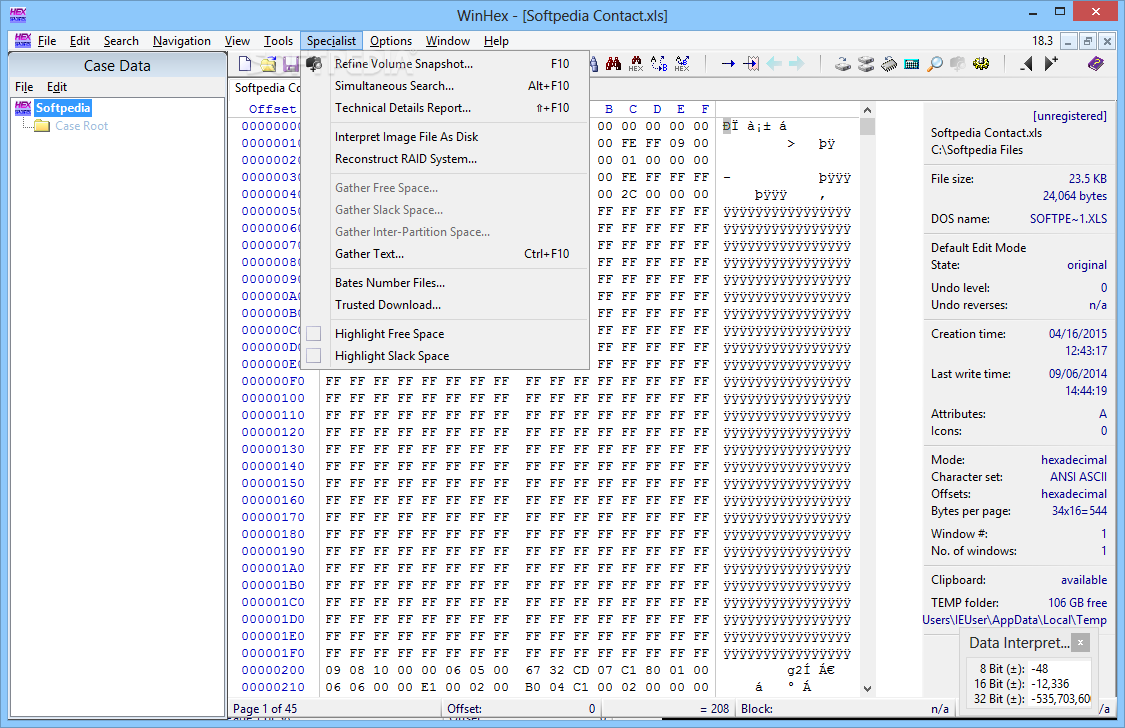The height and width of the screenshot is (728, 1125).
Task: Select the Case Root tree item
Action: coord(82,126)
